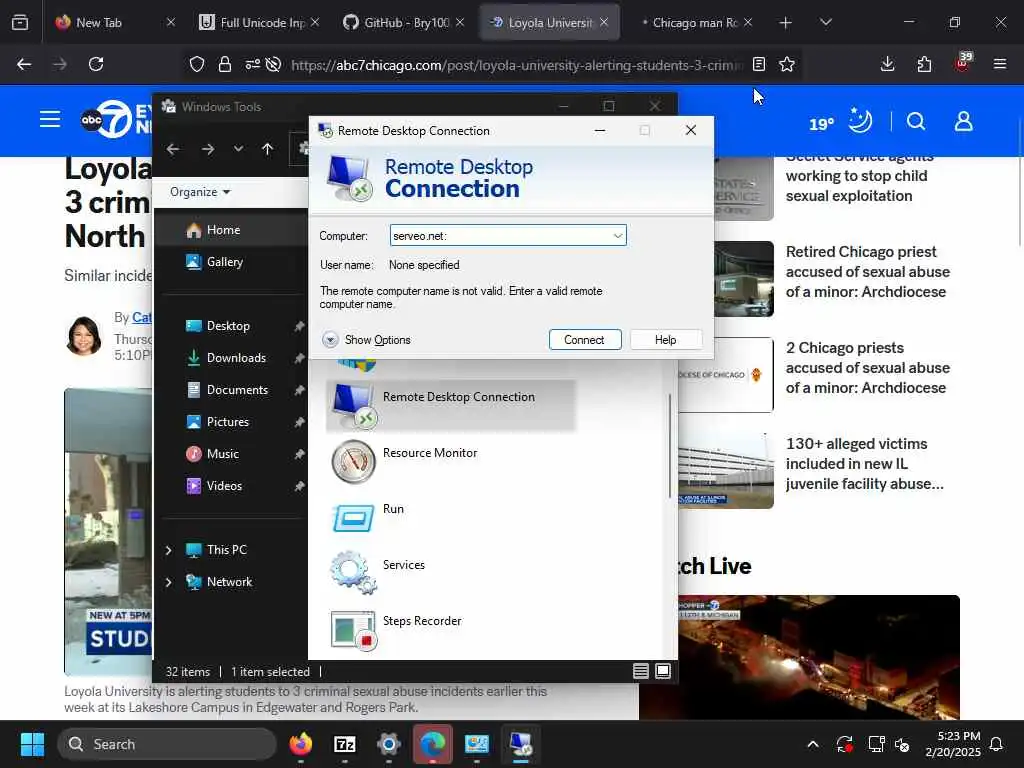Image resolution: width=1024 pixels, height=768 pixels.
Task: Open Windows Start menu
Action: [x=32, y=744]
